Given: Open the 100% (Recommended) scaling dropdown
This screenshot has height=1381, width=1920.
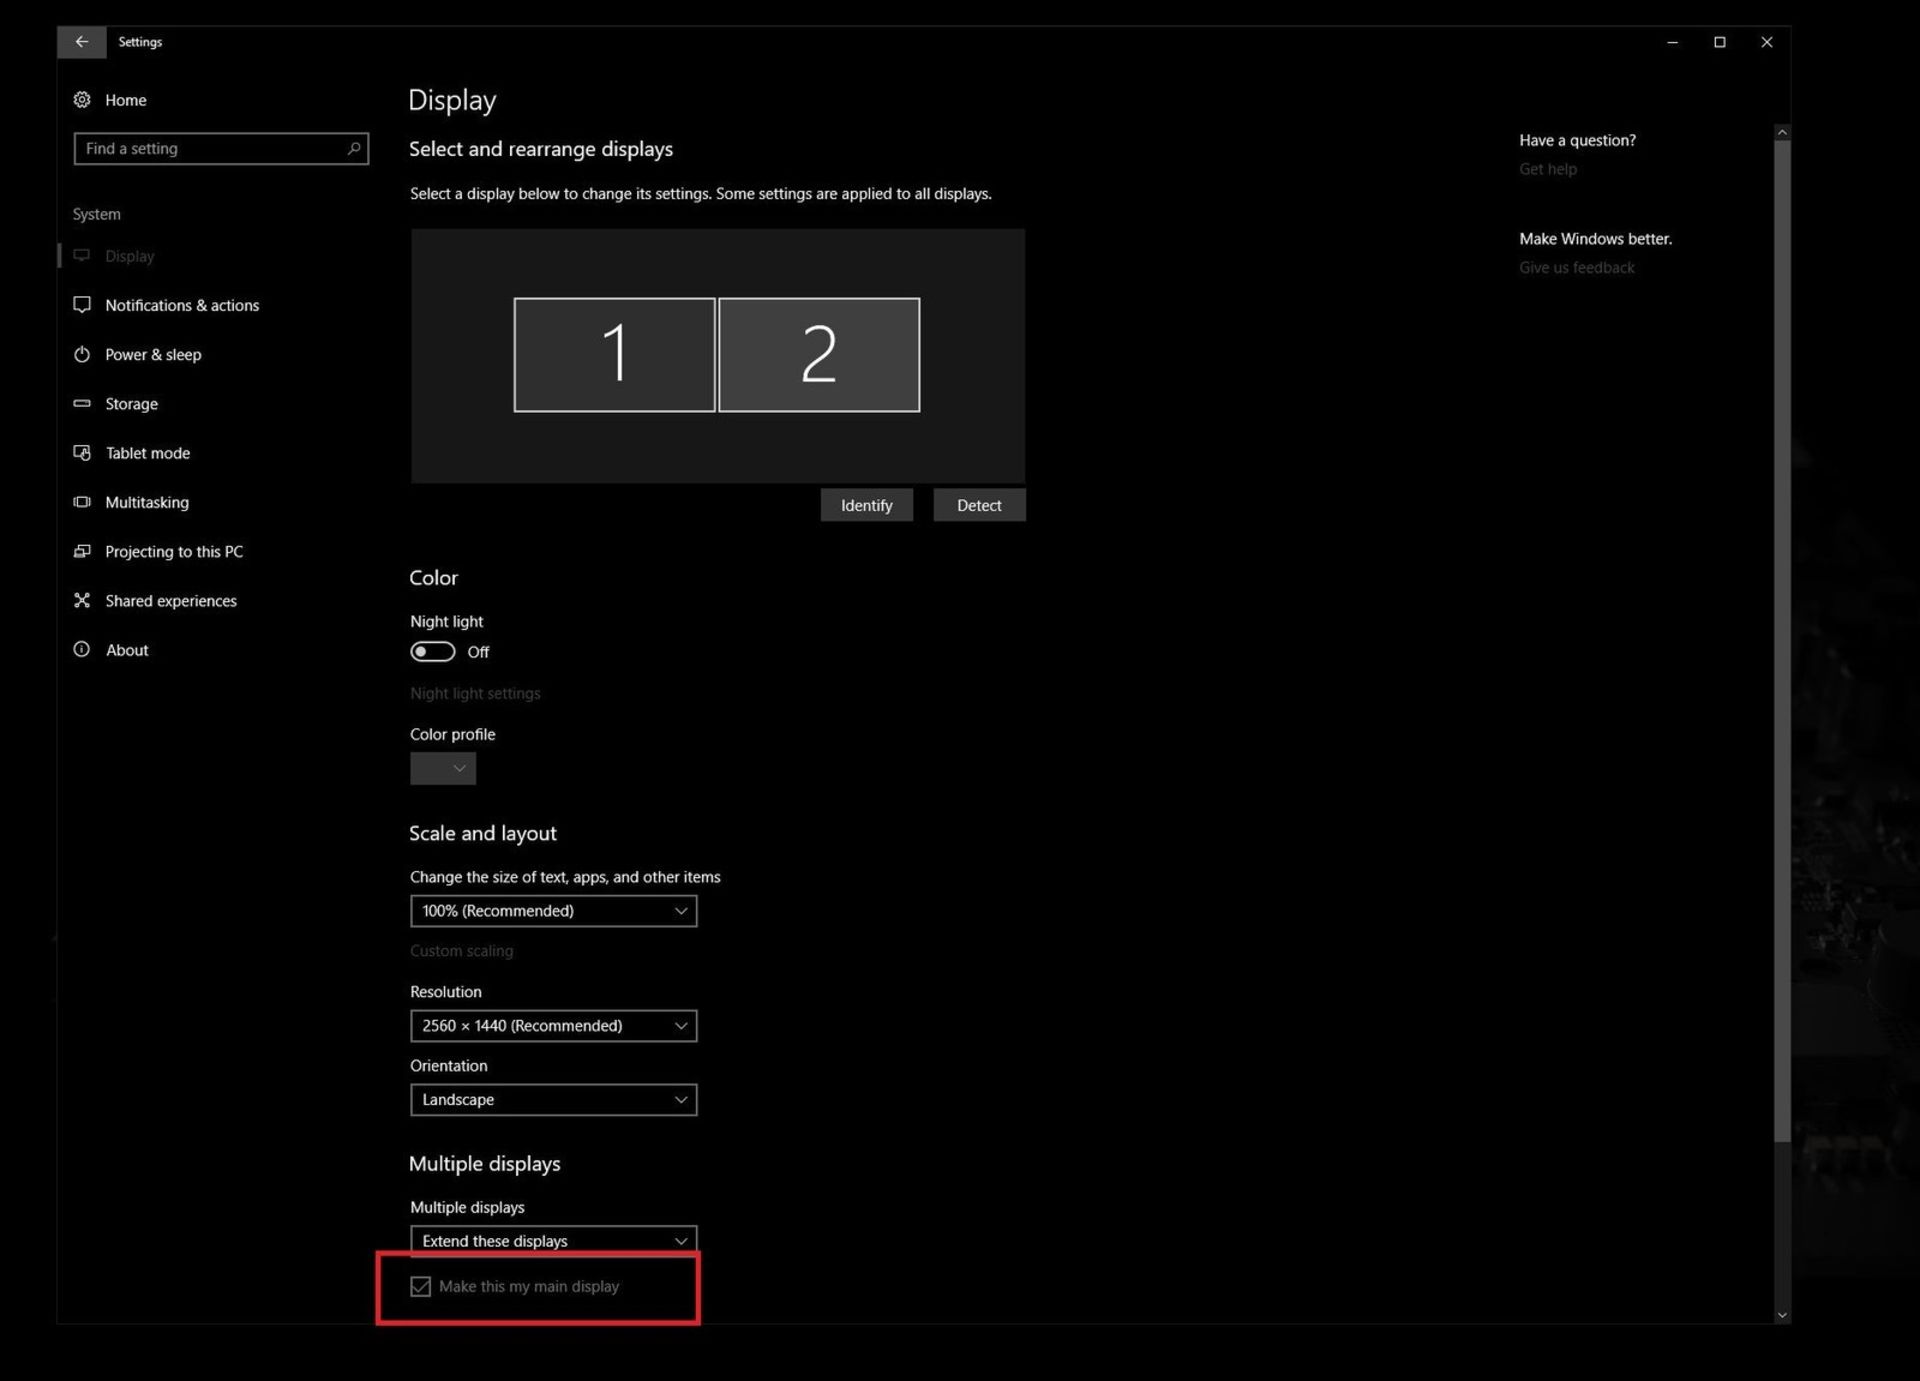Looking at the screenshot, I should (x=553, y=911).
